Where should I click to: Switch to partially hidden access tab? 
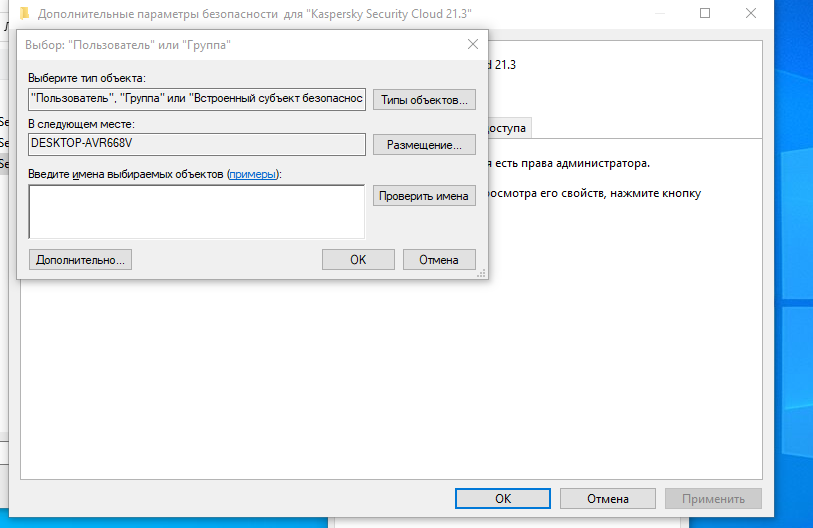click(x=509, y=128)
